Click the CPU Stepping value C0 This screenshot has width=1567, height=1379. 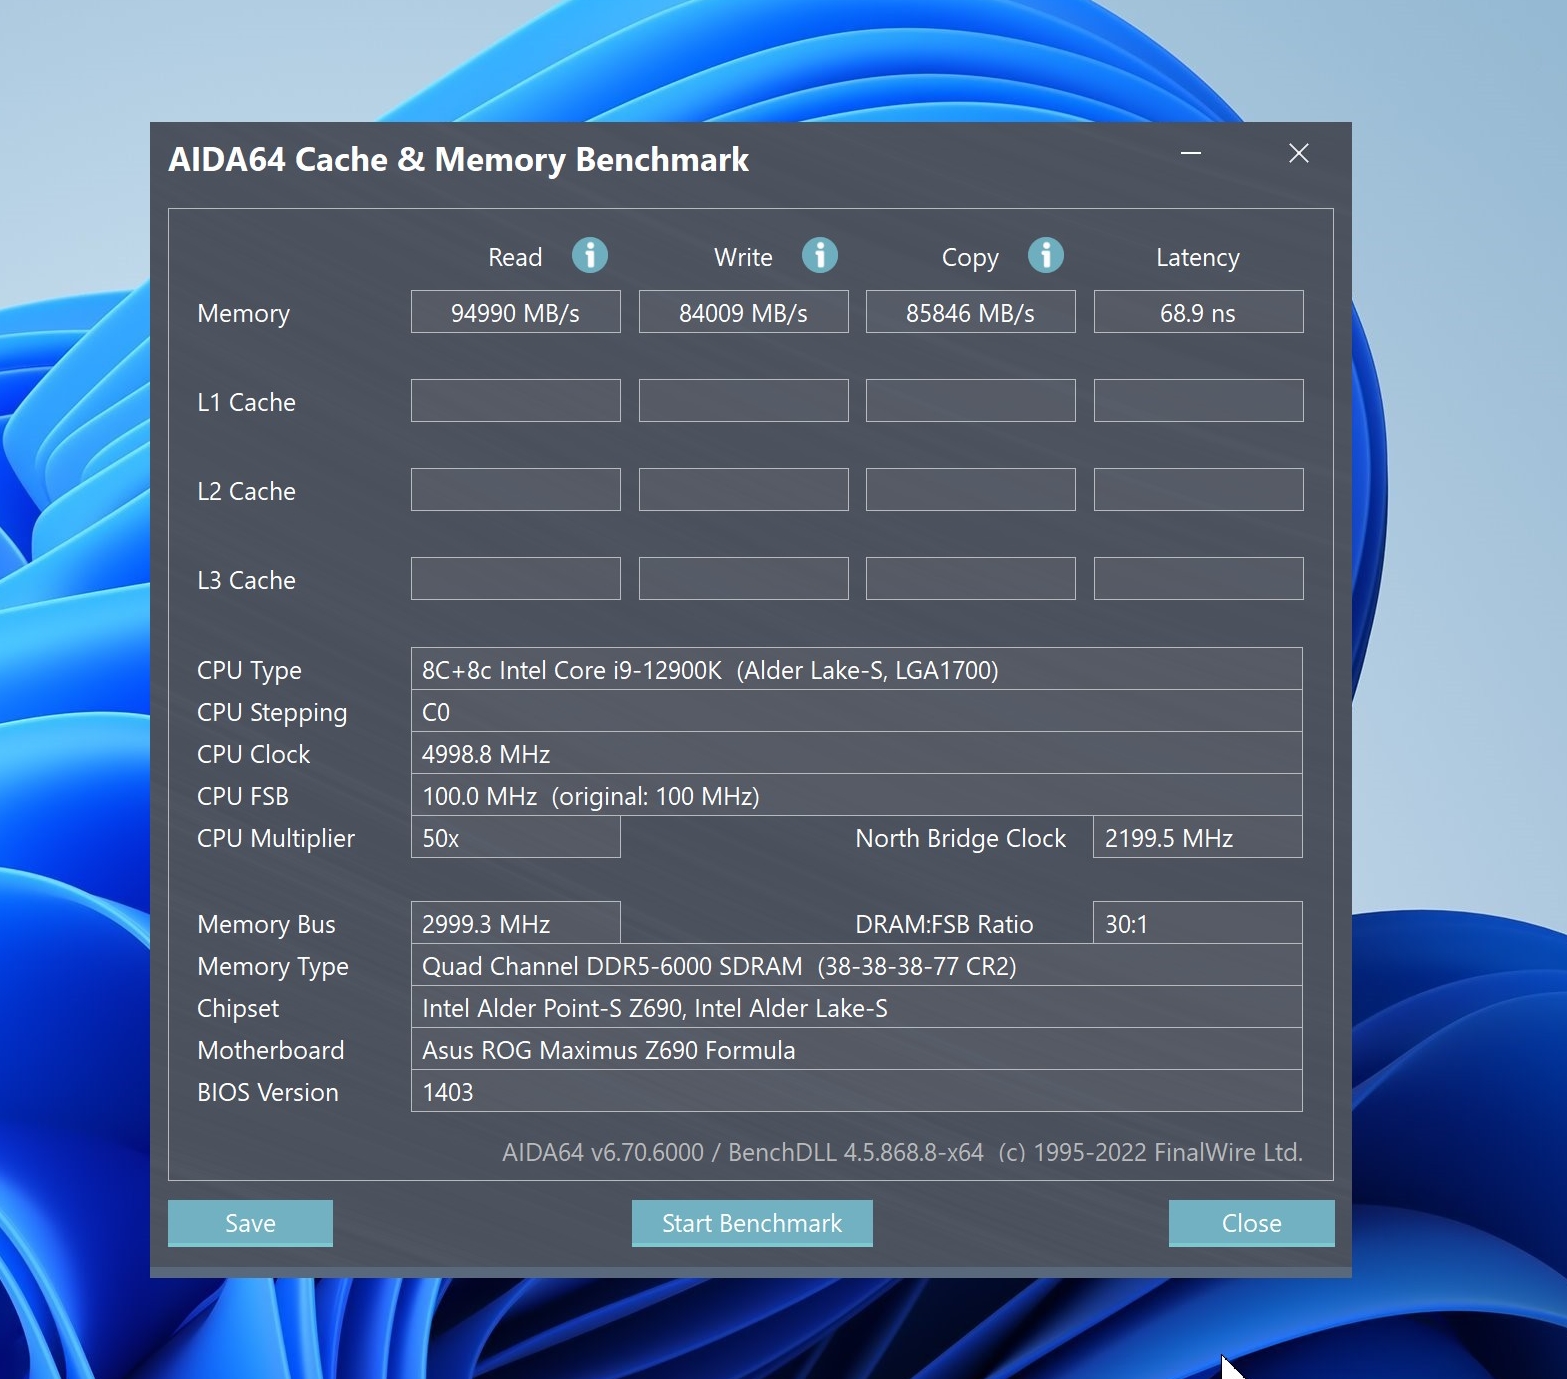click(x=856, y=711)
